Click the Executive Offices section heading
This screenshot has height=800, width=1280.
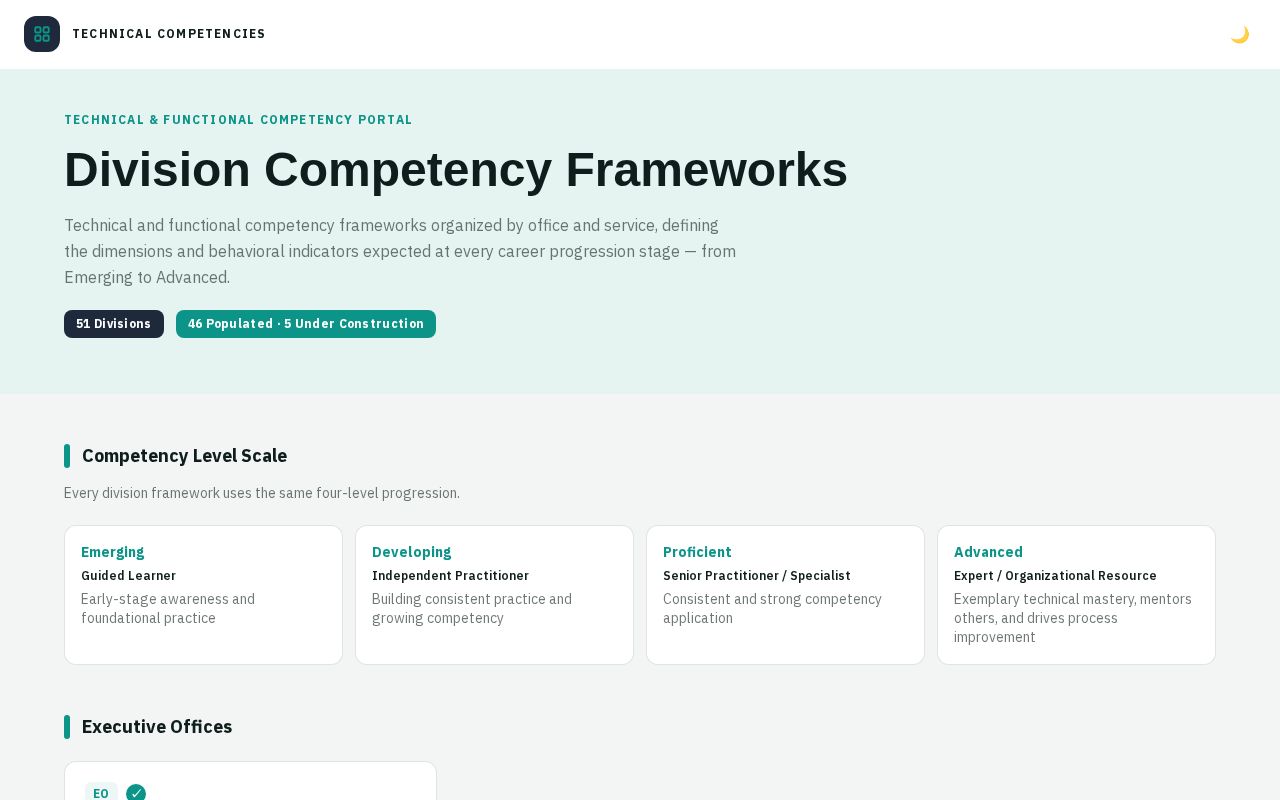tap(157, 727)
